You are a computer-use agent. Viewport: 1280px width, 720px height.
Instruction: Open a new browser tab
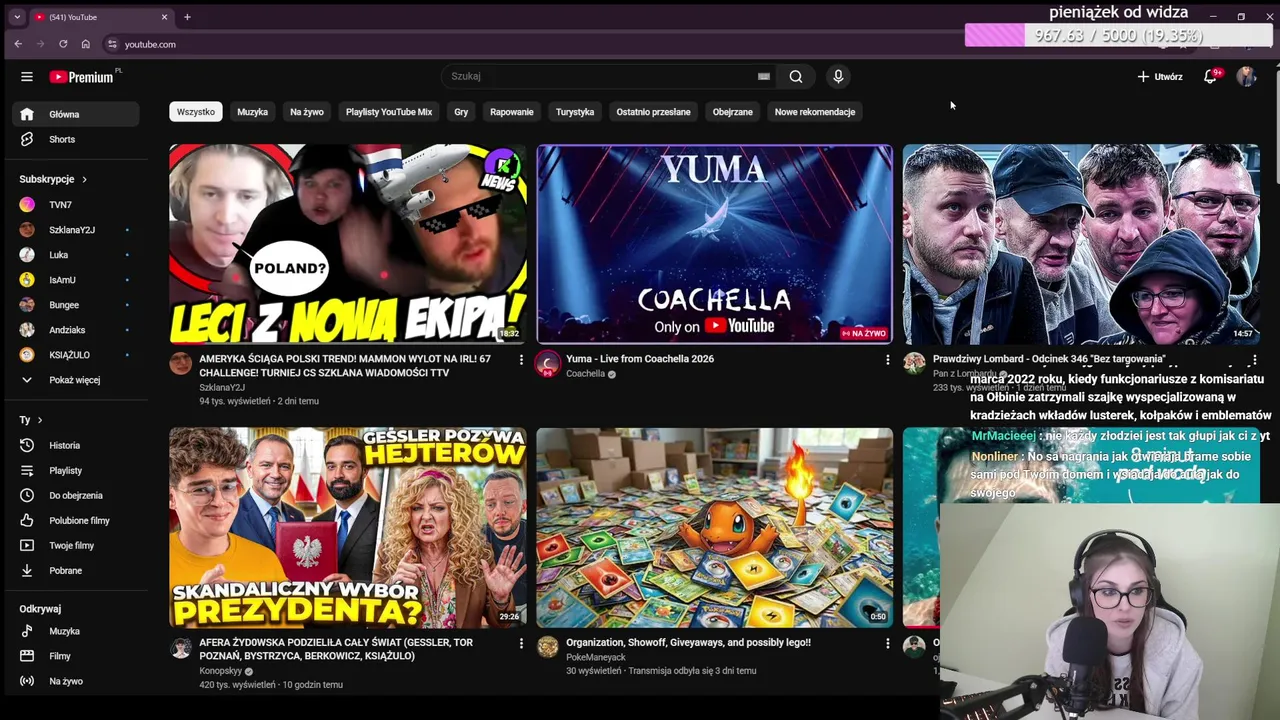pos(187,17)
